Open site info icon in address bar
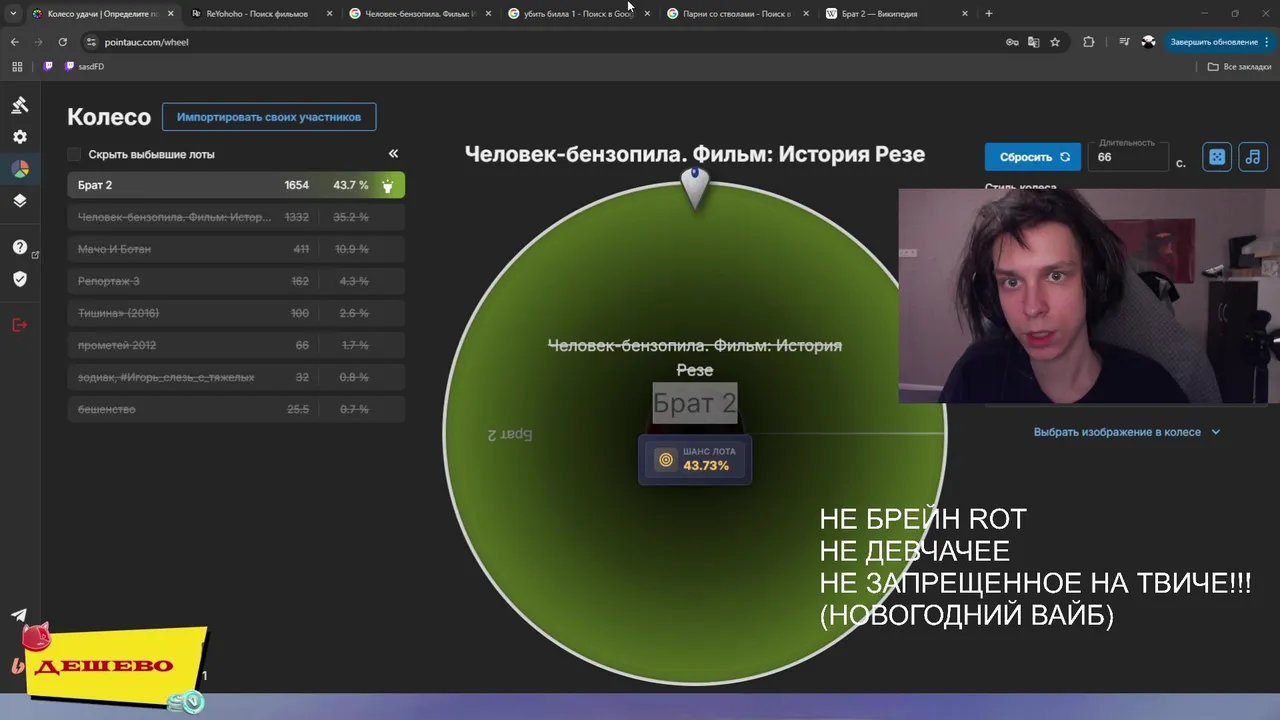 point(91,42)
